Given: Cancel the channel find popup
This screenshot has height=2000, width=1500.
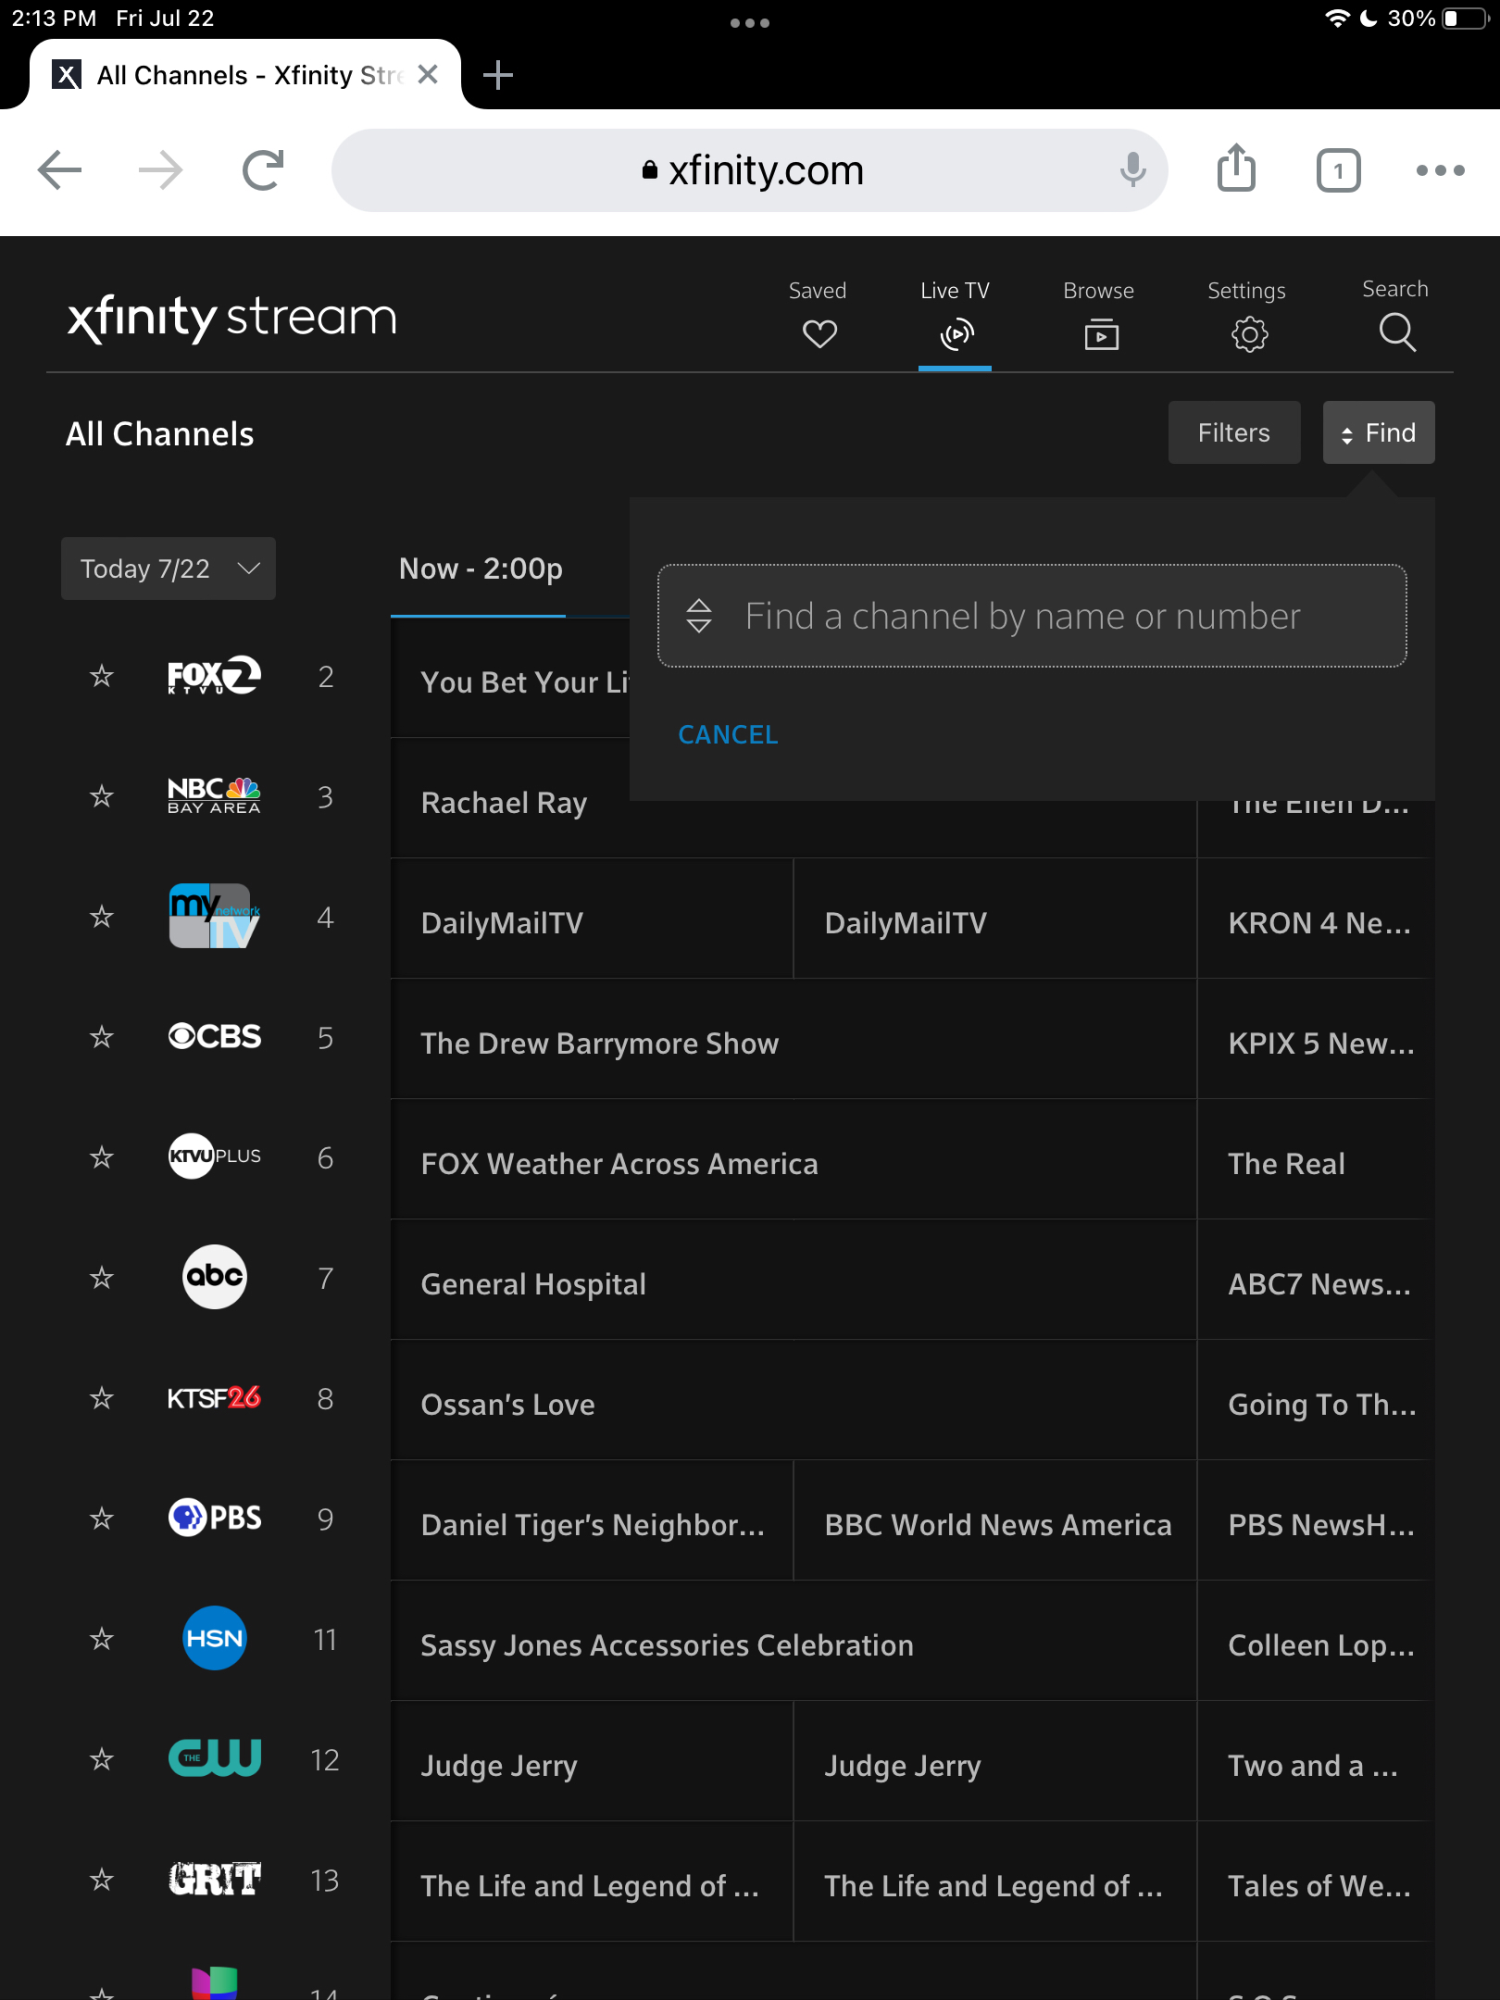Looking at the screenshot, I should pos(727,735).
